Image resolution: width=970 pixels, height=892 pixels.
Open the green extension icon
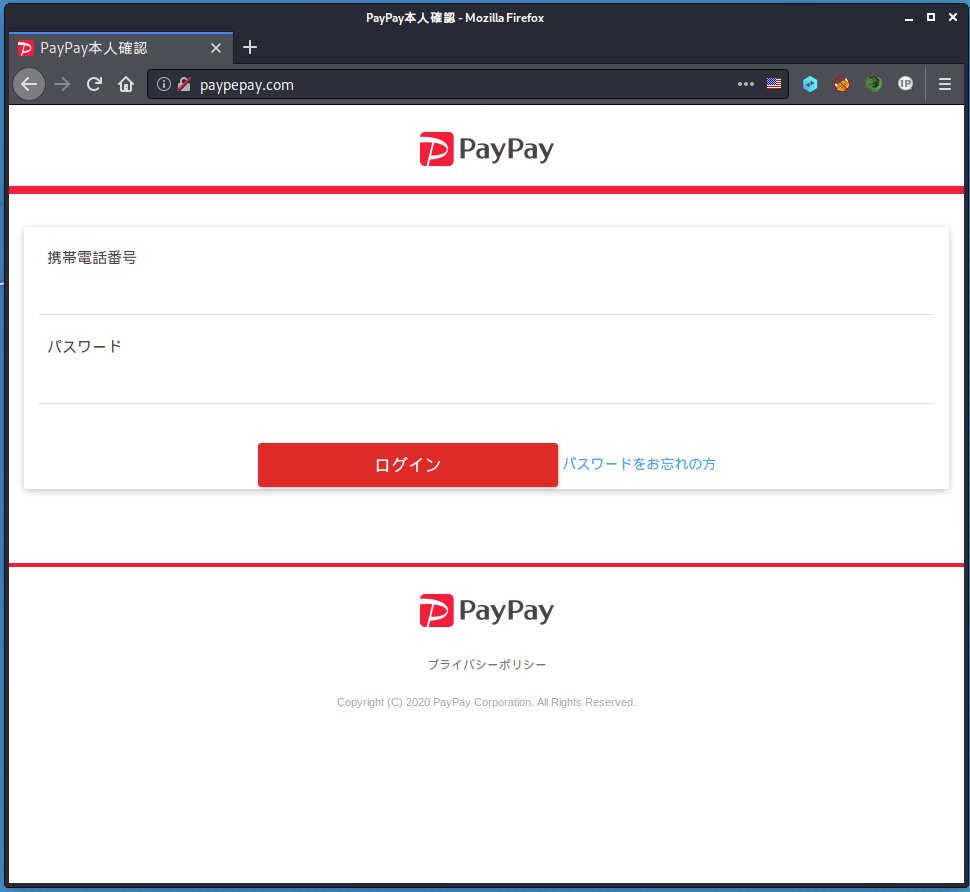873,84
